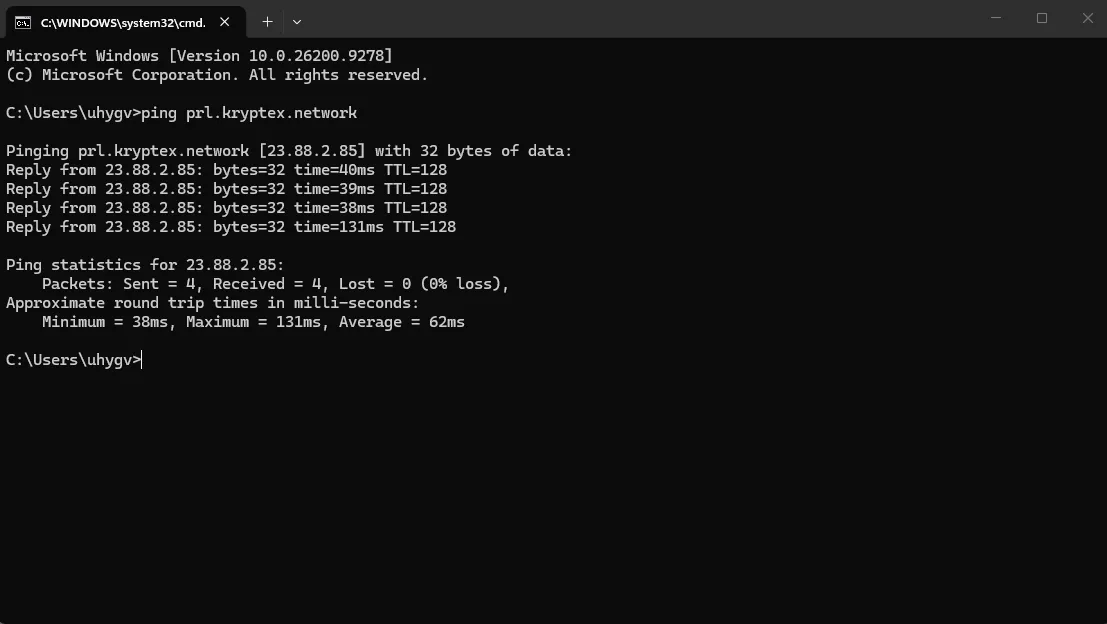Click the reply line showing time=40ms
This screenshot has height=624, width=1107.
226,170
